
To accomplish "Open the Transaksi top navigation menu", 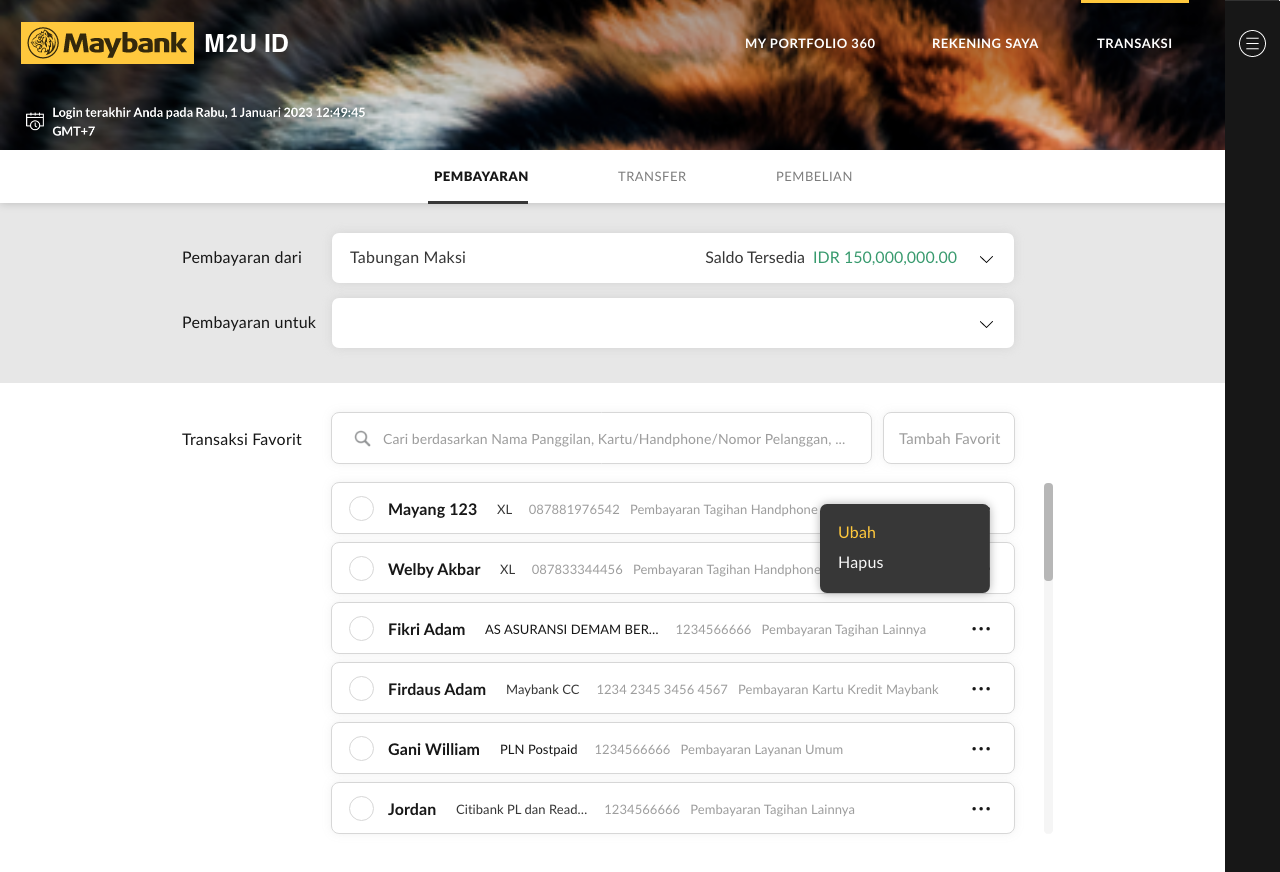I will (1134, 43).
